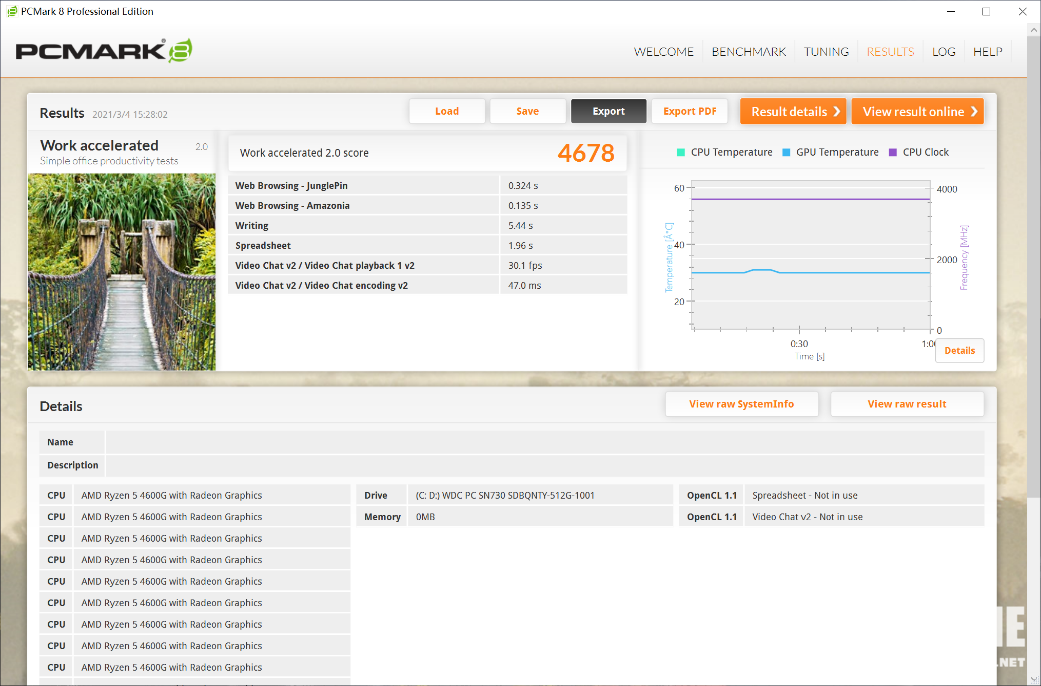This screenshot has width=1041, height=686.
Task: Go to the TUNING tab
Action: coord(826,52)
